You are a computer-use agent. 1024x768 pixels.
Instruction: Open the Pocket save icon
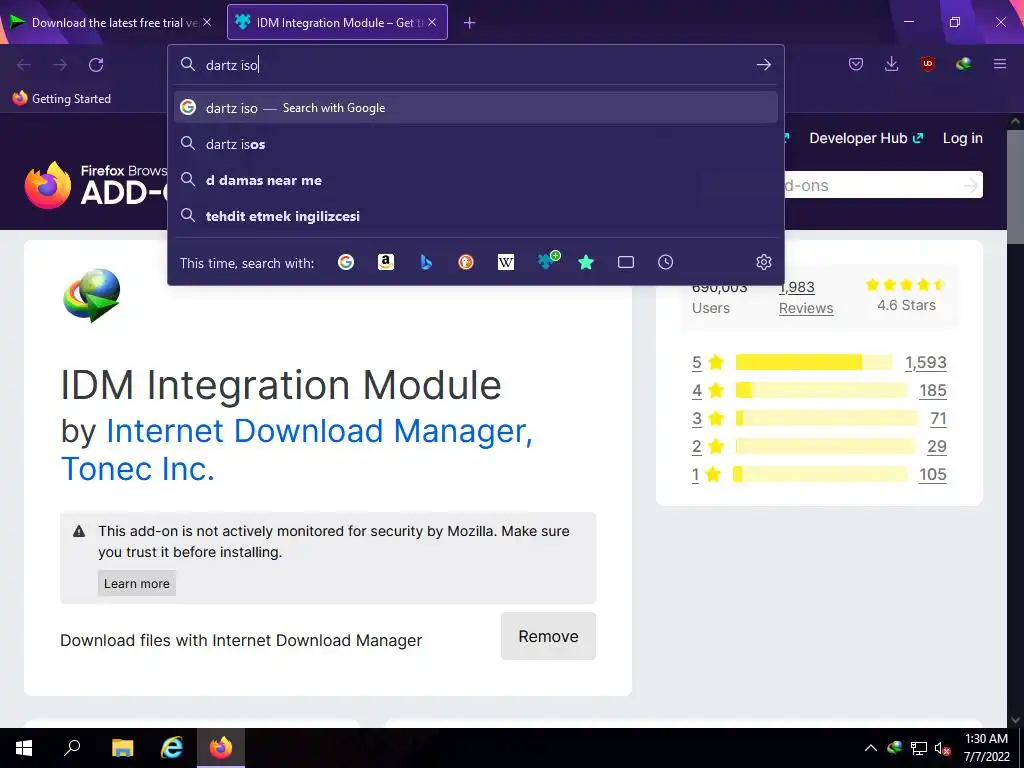coord(856,64)
